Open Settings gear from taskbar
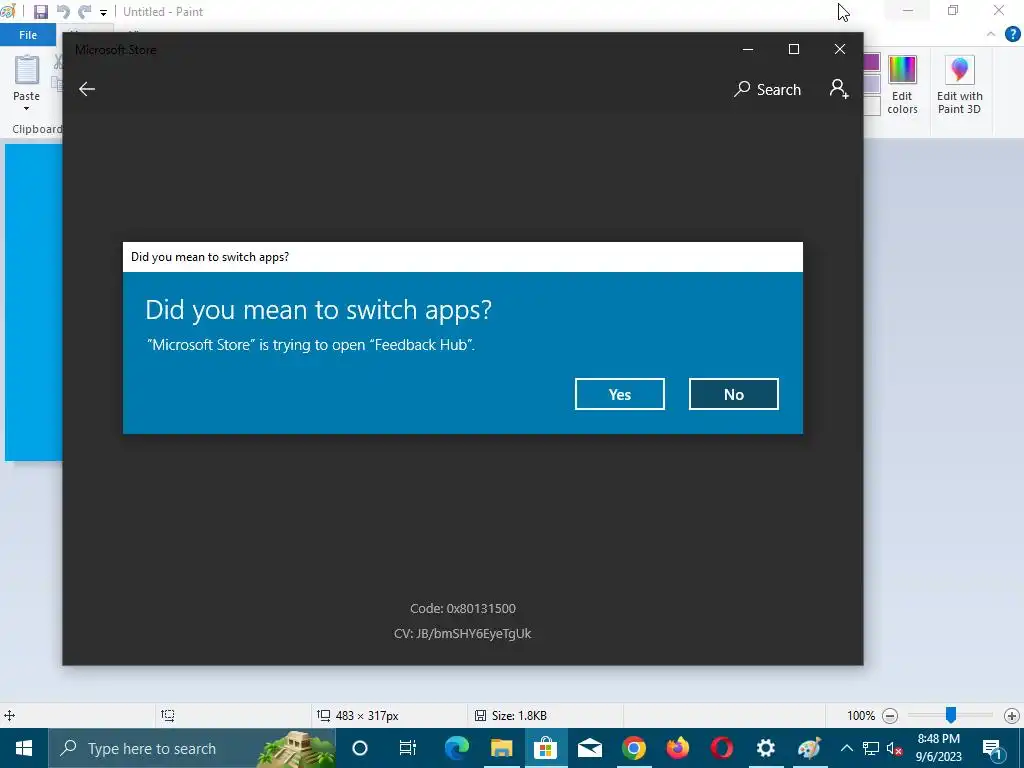Viewport: 1024px width, 768px height. point(765,748)
